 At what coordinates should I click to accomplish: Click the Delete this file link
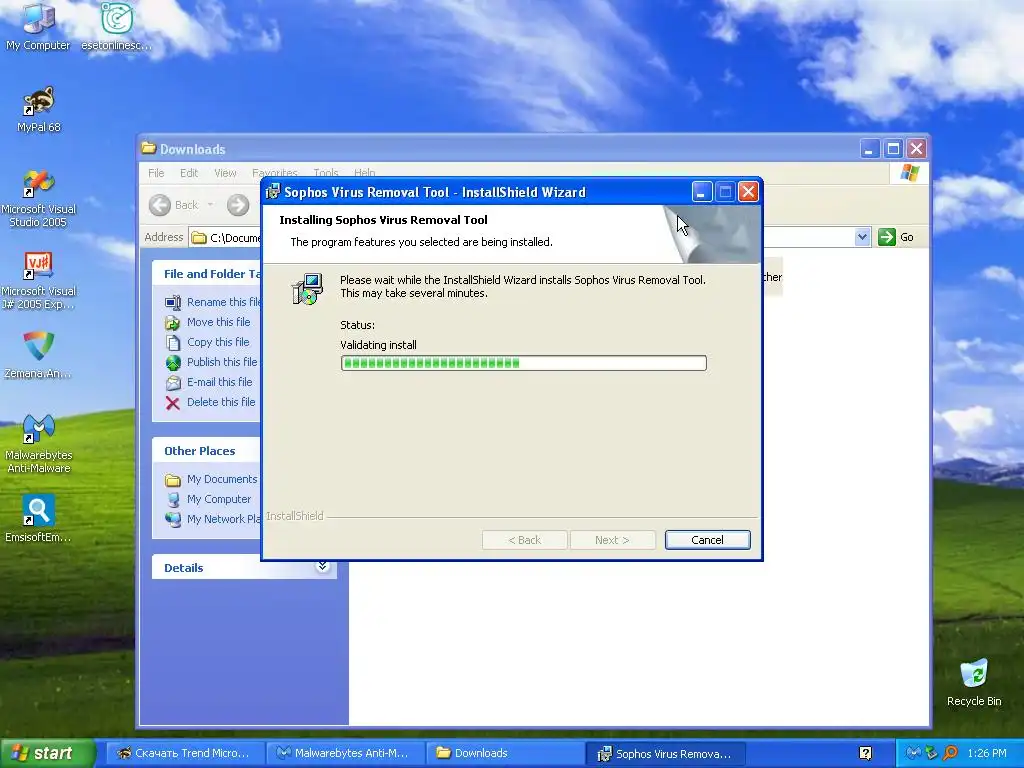[221, 402]
